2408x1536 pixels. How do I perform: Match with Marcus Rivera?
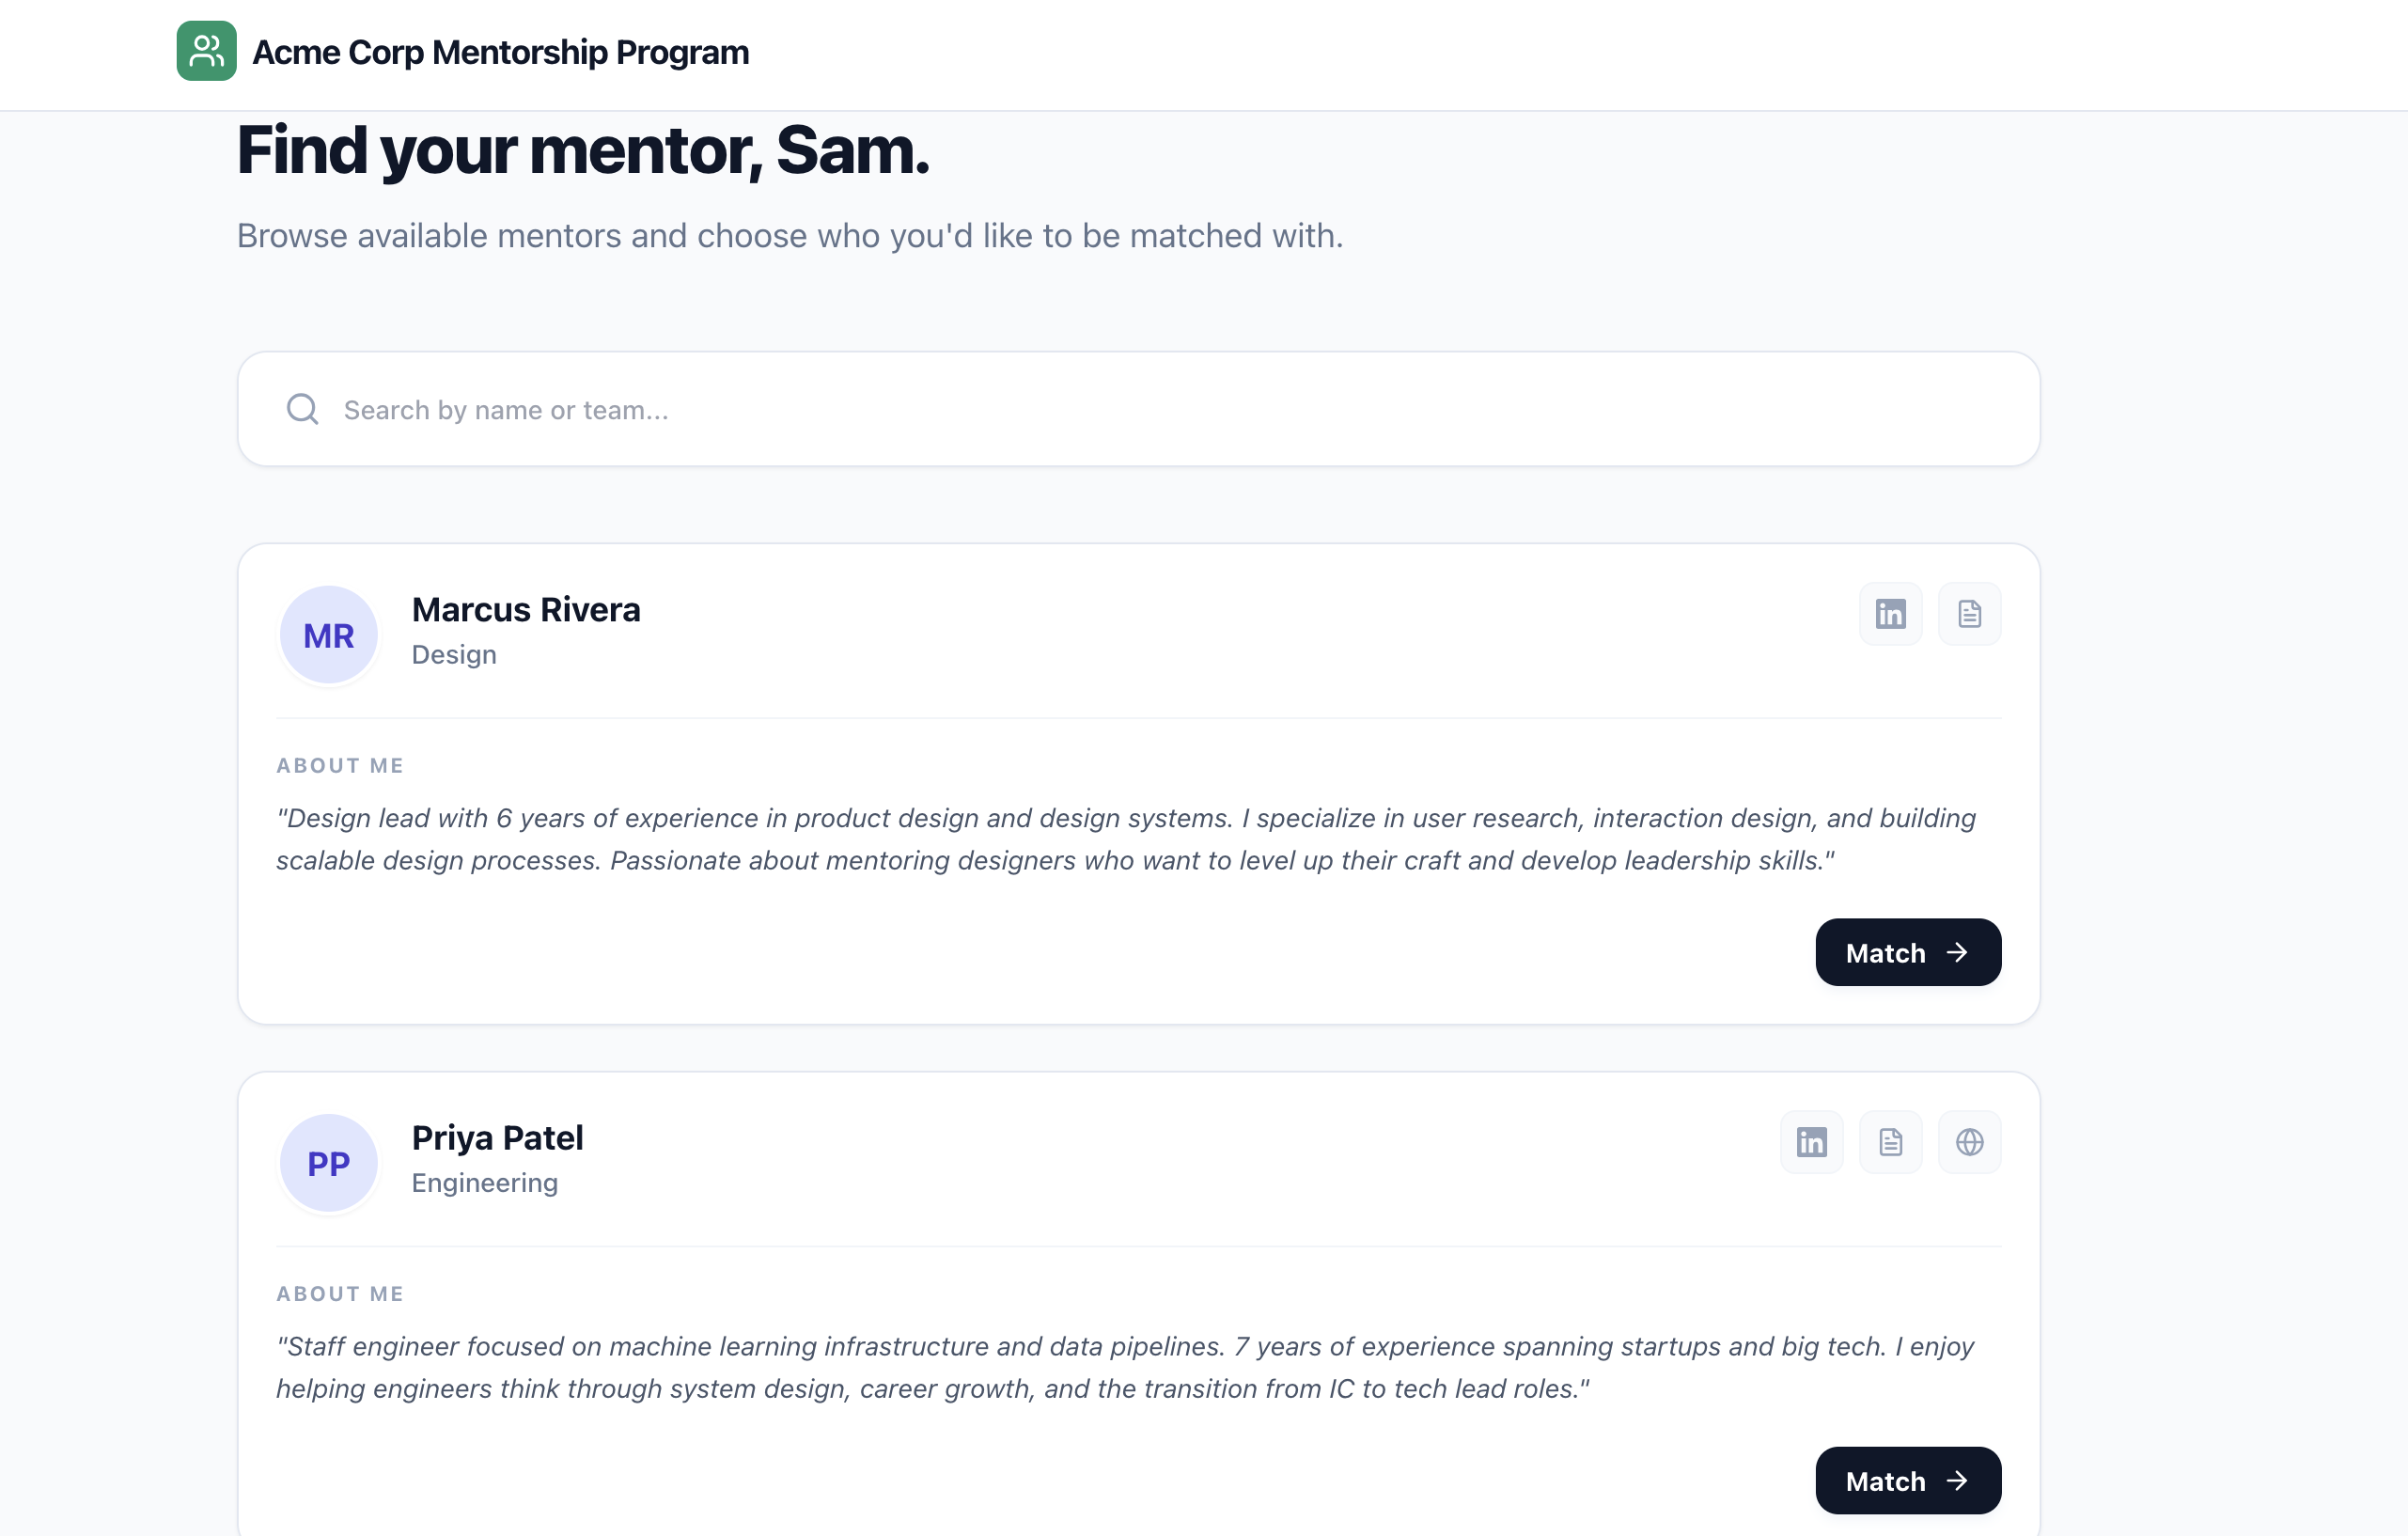tap(1907, 952)
